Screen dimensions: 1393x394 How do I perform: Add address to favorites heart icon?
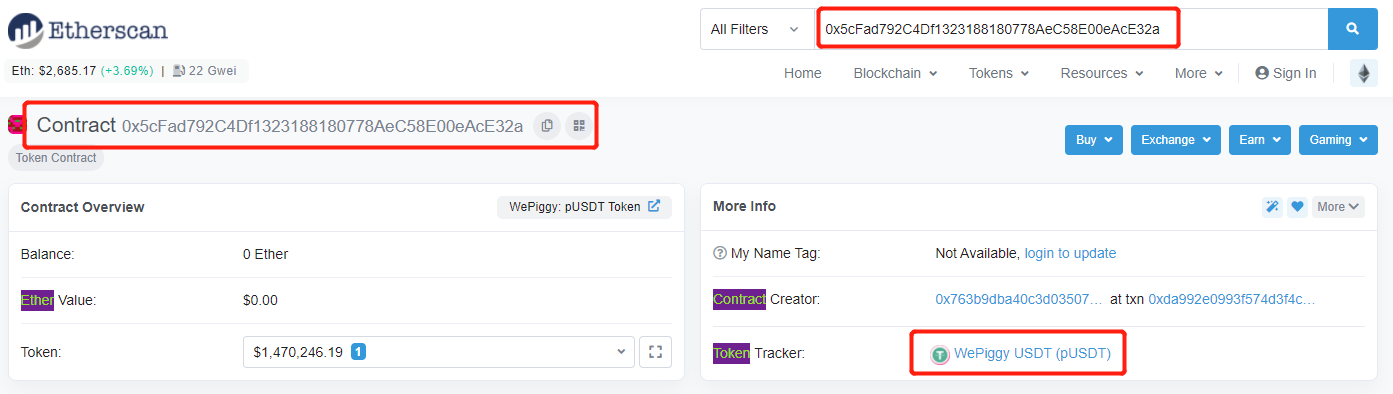pyautogui.click(x=1297, y=207)
